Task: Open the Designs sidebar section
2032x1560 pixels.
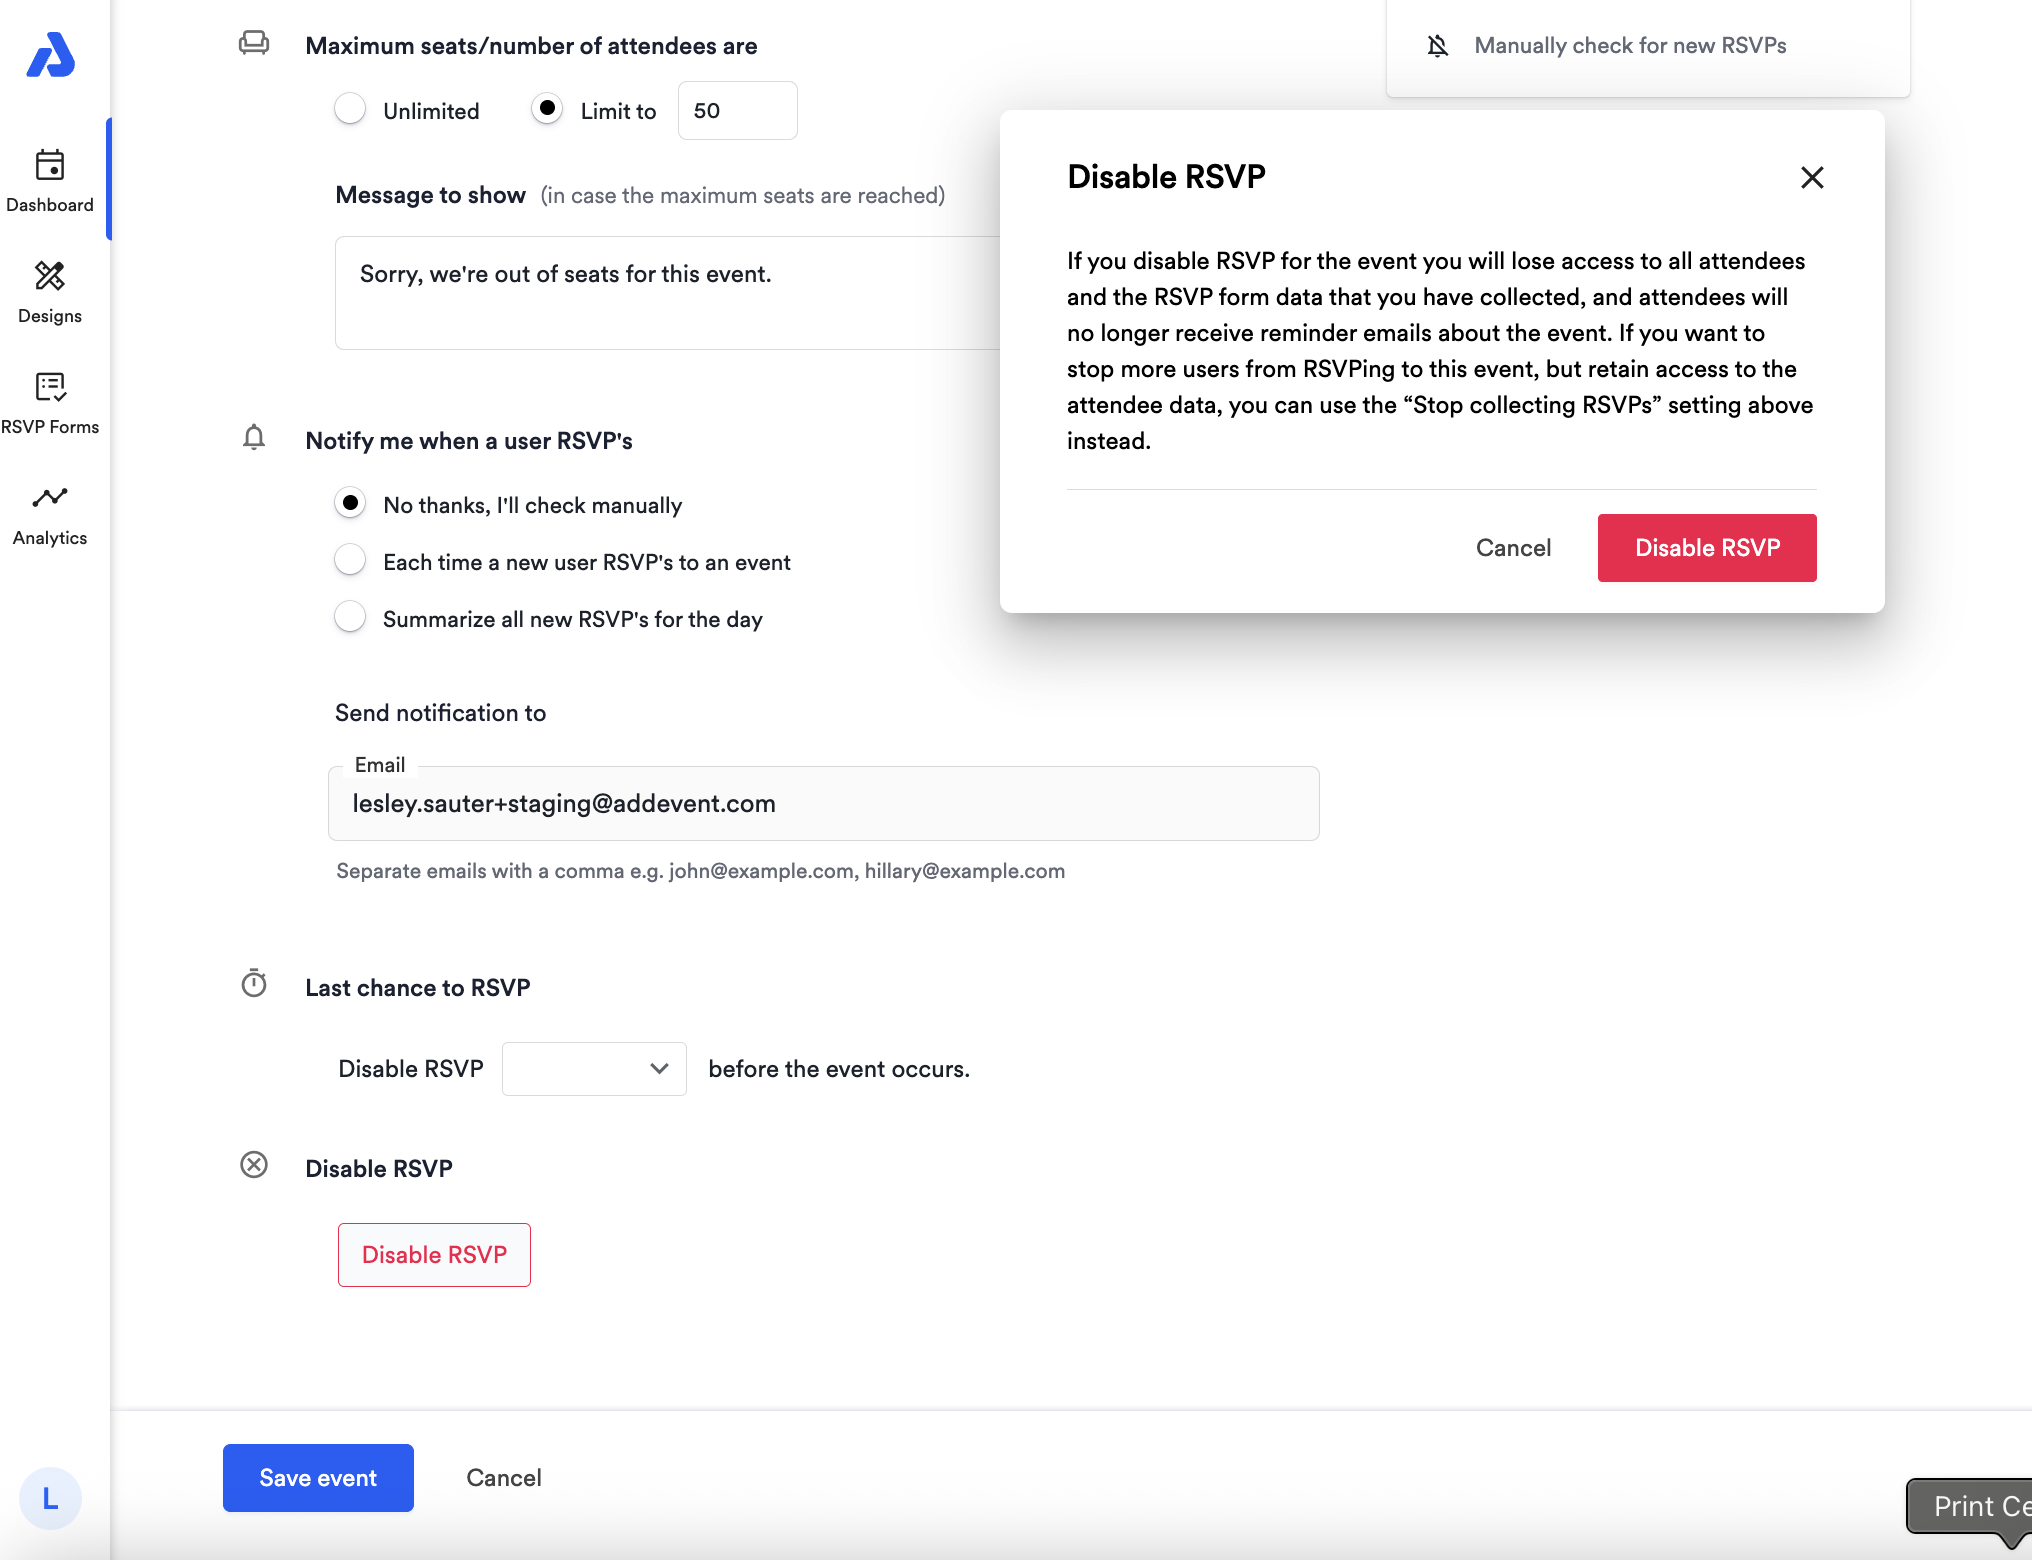Action: pyautogui.click(x=50, y=292)
